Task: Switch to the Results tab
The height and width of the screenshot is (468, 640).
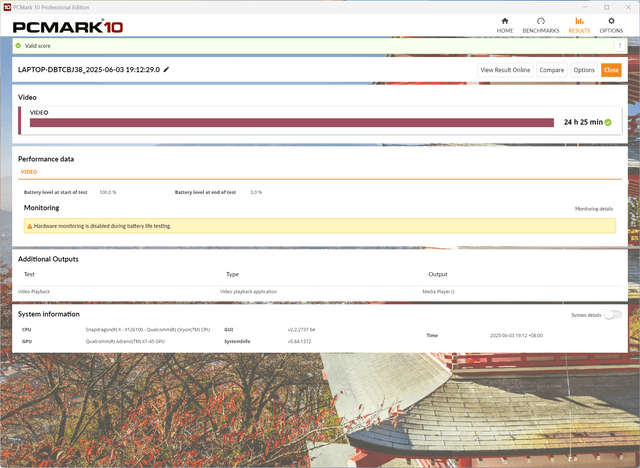Action: (579, 25)
